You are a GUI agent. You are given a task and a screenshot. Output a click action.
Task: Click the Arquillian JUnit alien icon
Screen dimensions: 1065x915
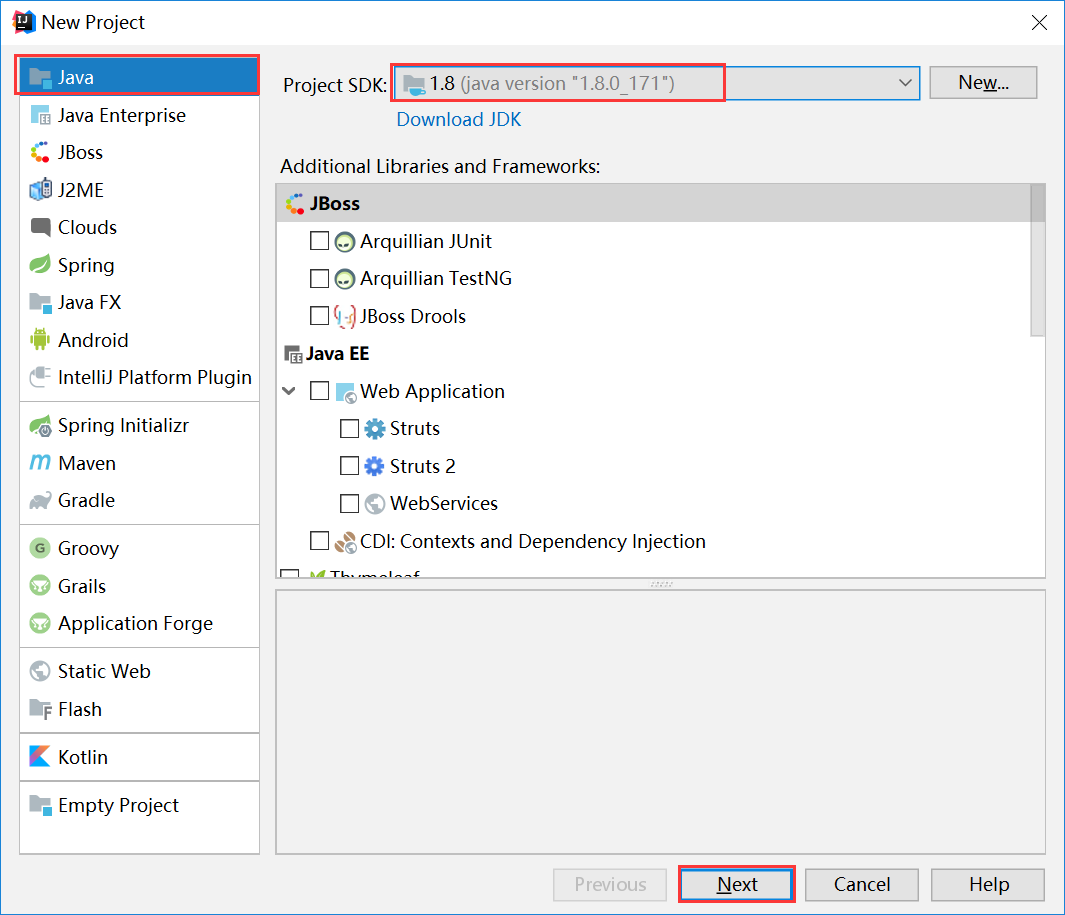pyautogui.click(x=345, y=242)
